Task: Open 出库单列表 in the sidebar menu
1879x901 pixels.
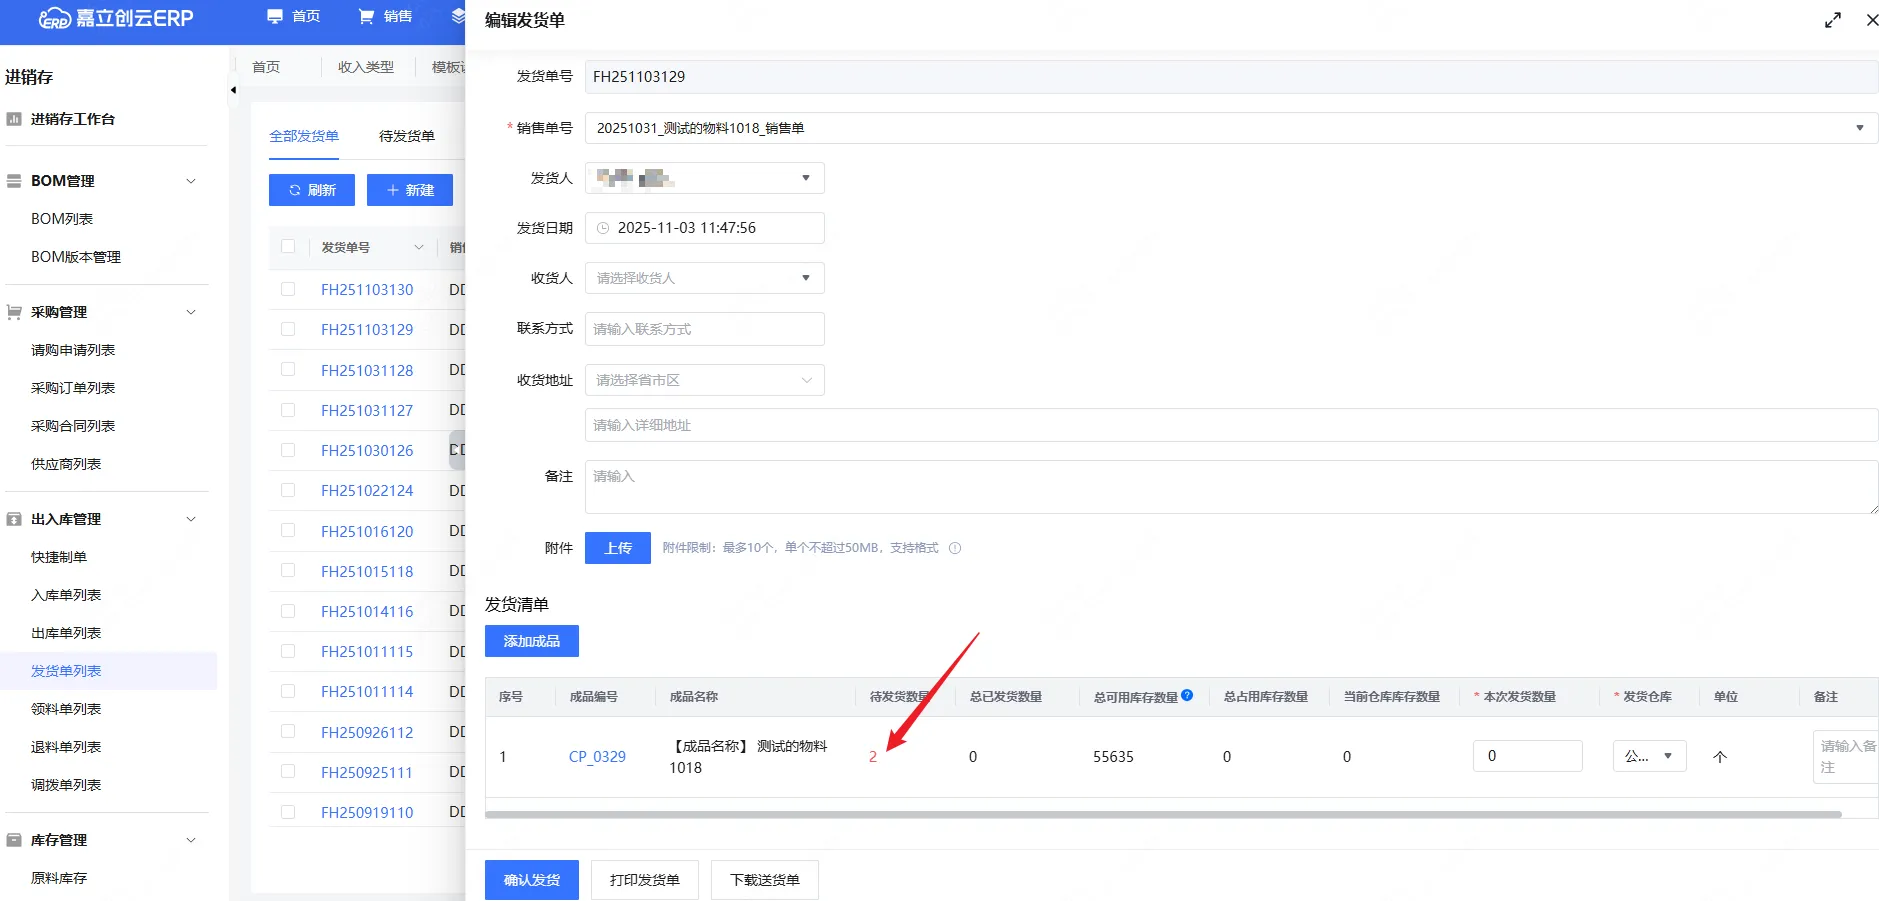Action: click(x=66, y=633)
